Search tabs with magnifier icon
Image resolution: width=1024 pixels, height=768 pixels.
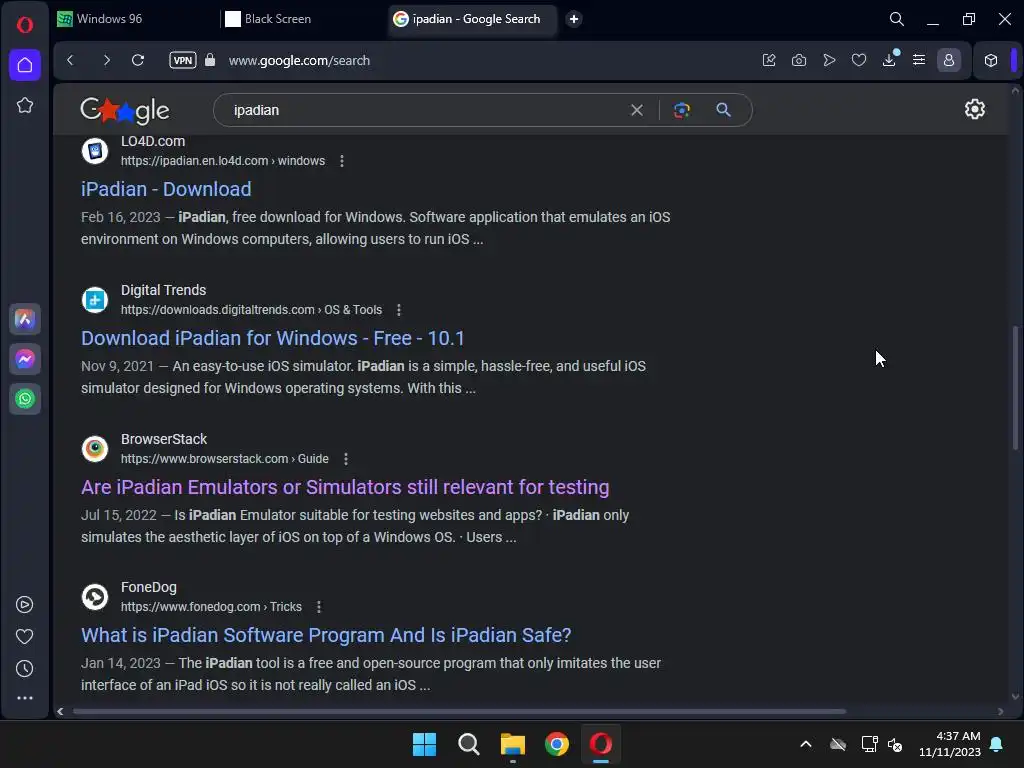point(897,19)
